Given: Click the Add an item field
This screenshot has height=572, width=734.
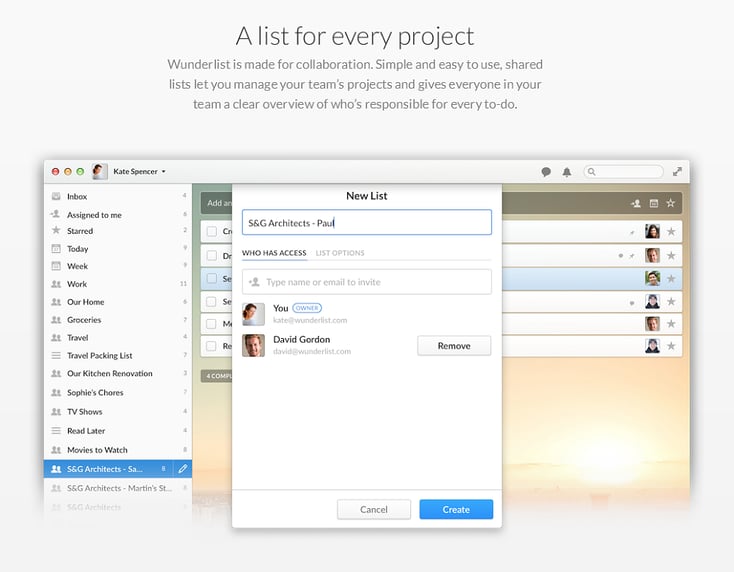Looking at the screenshot, I should point(217,203).
